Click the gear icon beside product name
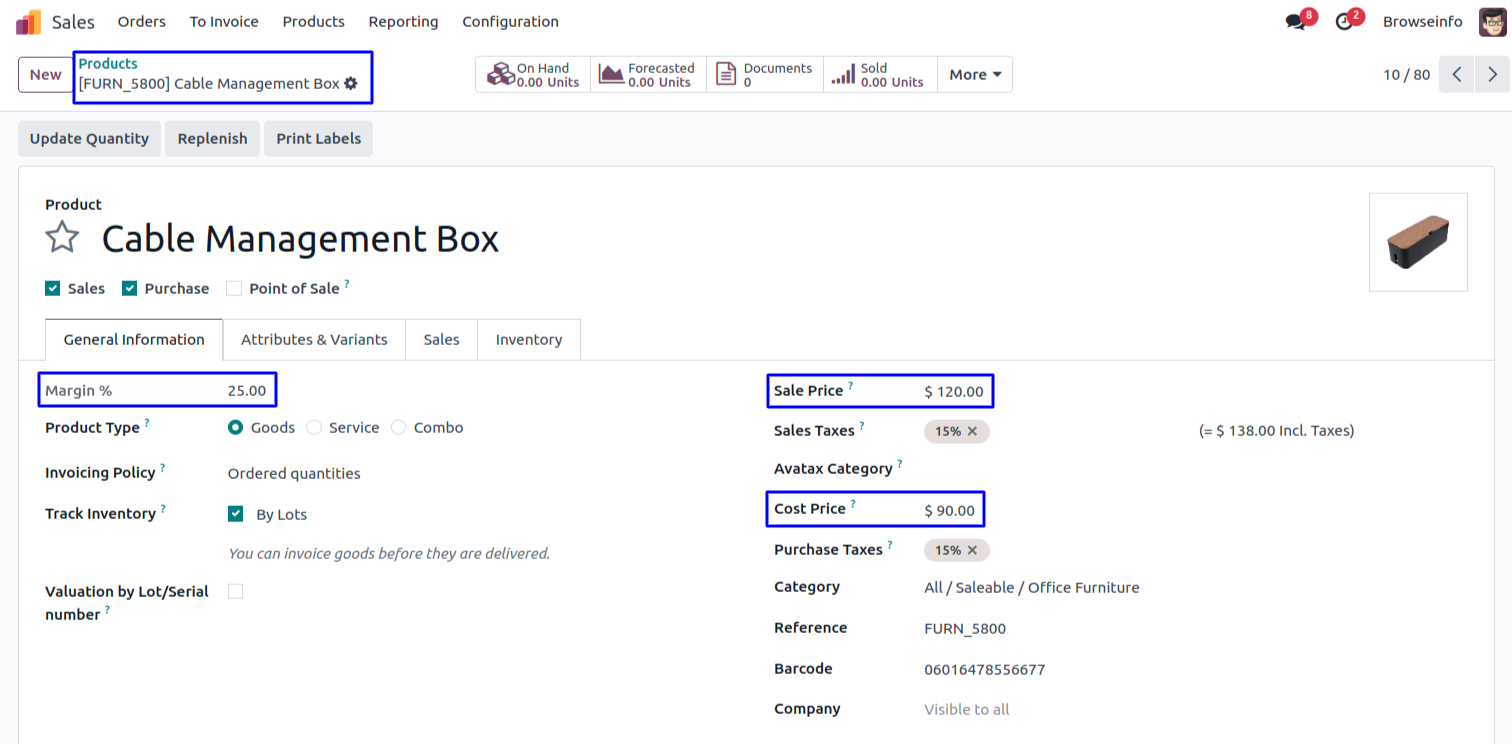This screenshot has width=1512, height=744. [351, 84]
